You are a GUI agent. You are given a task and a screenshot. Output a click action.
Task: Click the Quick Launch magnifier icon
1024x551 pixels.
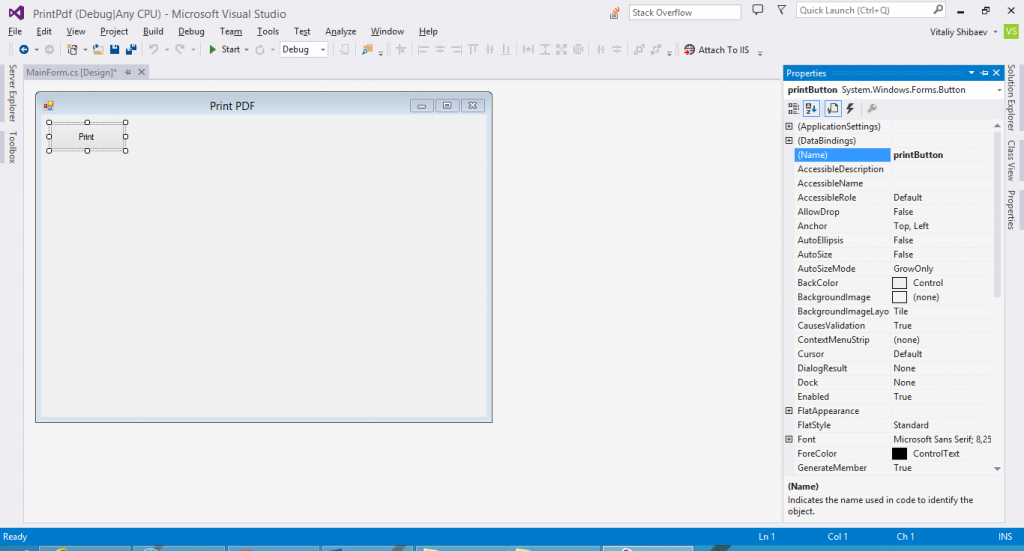[938, 10]
